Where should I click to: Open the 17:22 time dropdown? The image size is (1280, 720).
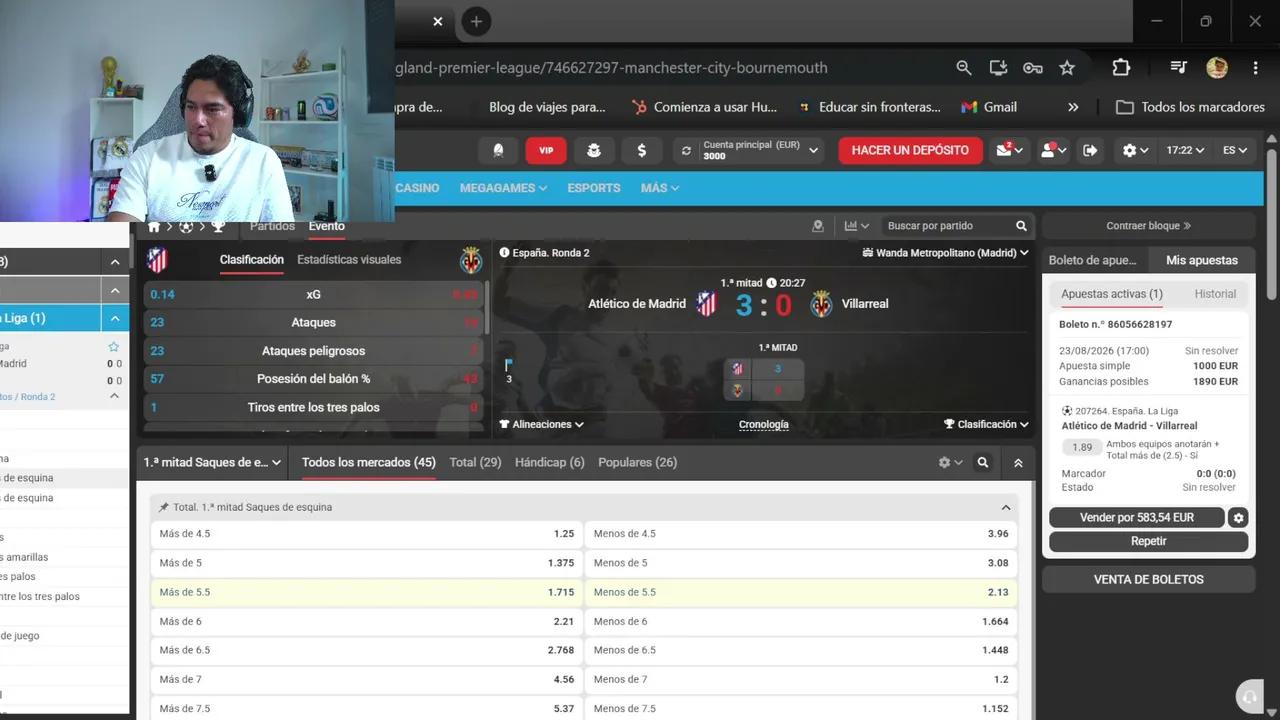[1185, 150]
